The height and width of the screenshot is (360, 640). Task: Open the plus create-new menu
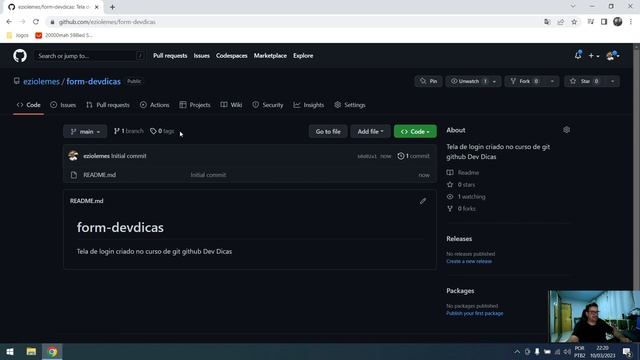coord(593,56)
